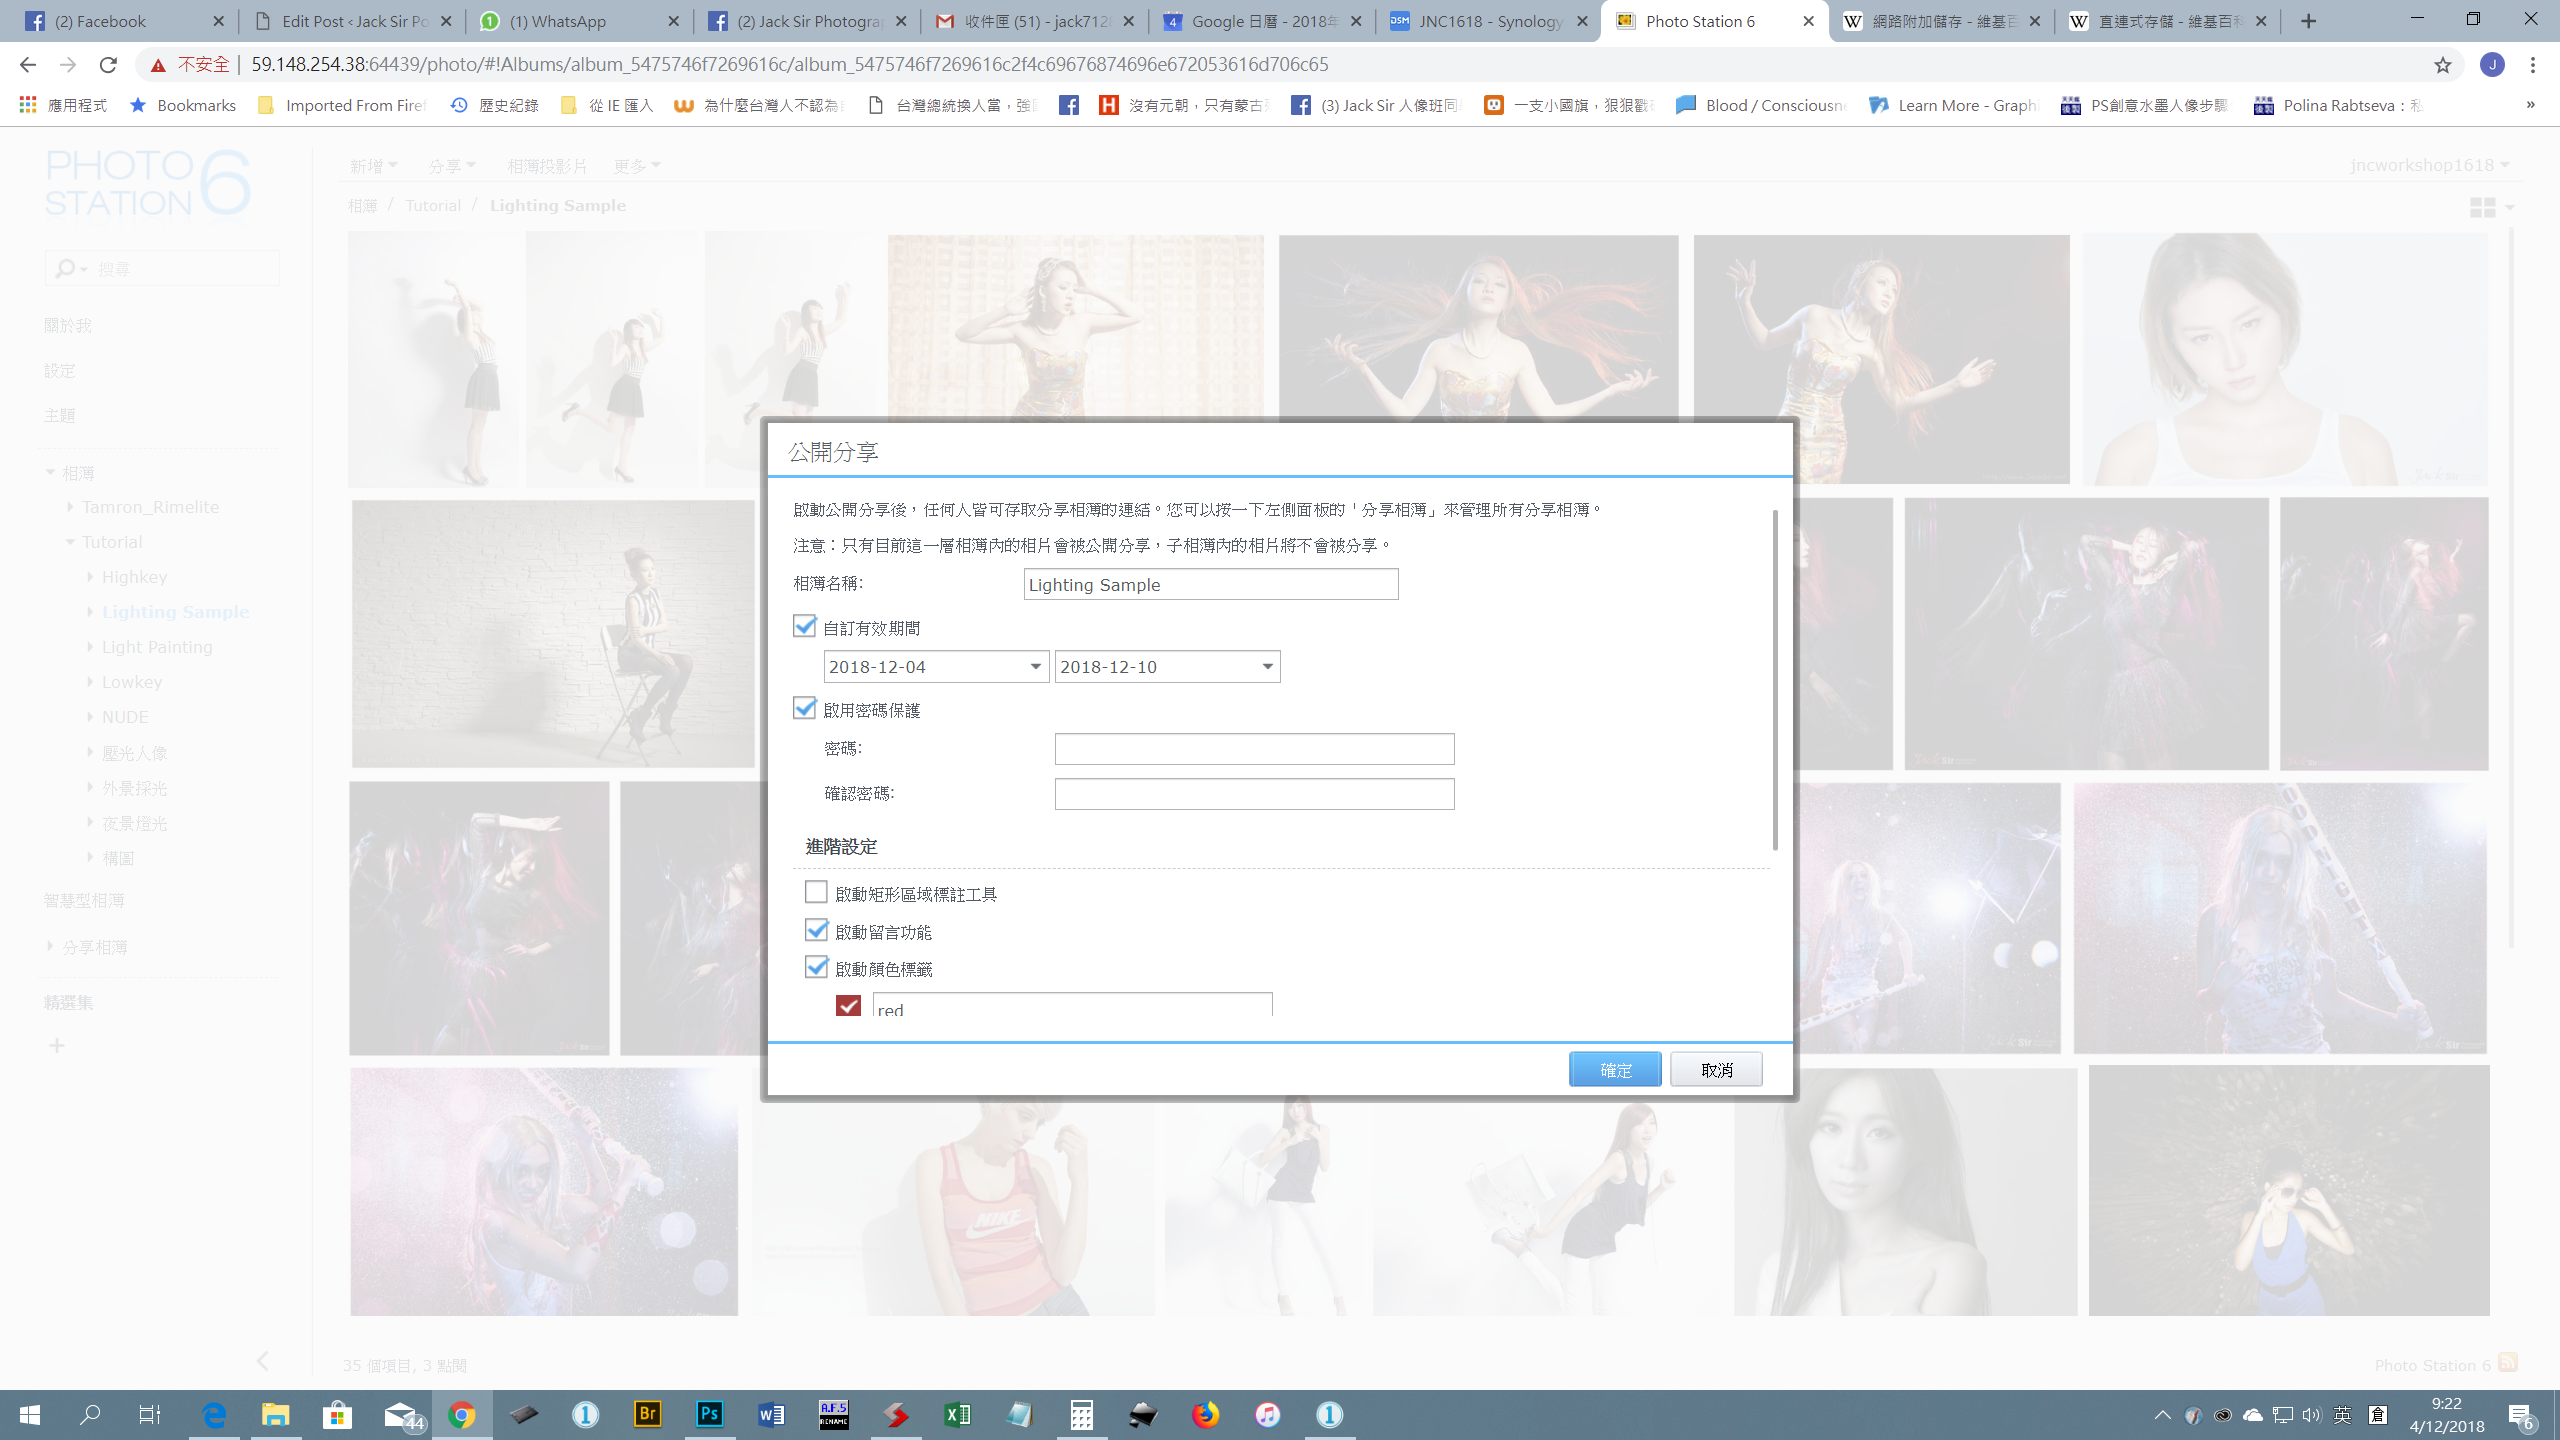The height and width of the screenshot is (1440, 2560).
Task: Open Chrome menu three dots
Action: (2533, 65)
